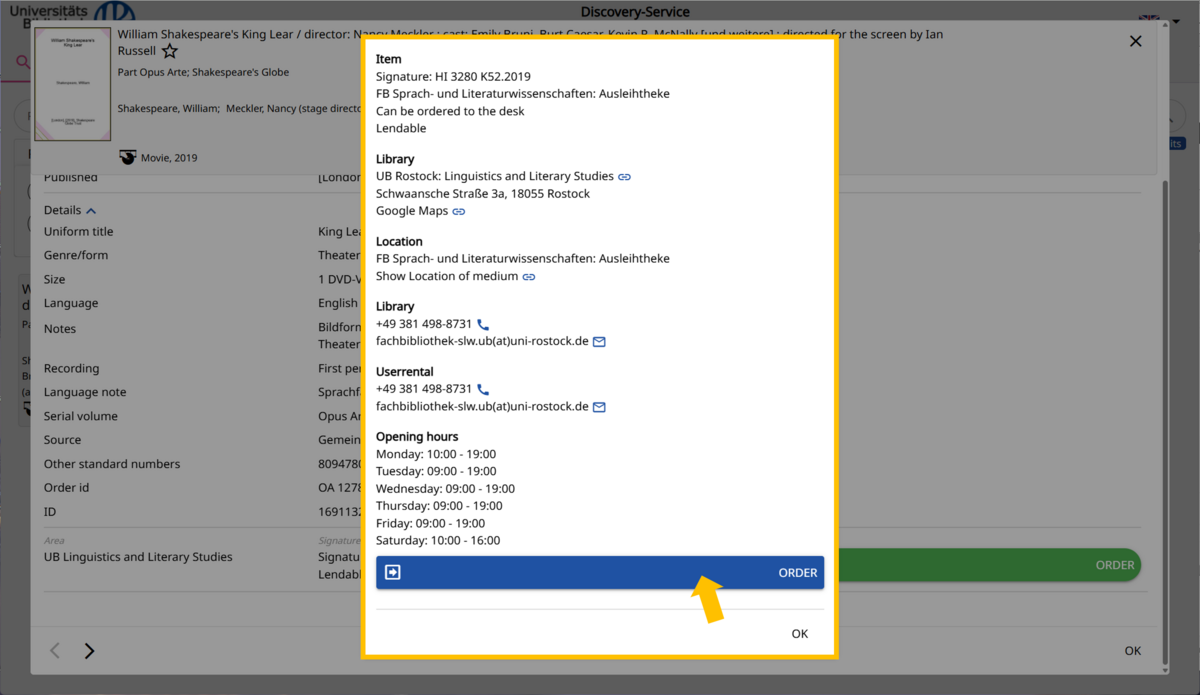Go to the next record arrow
1200x695 pixels.
coord(89,651)
